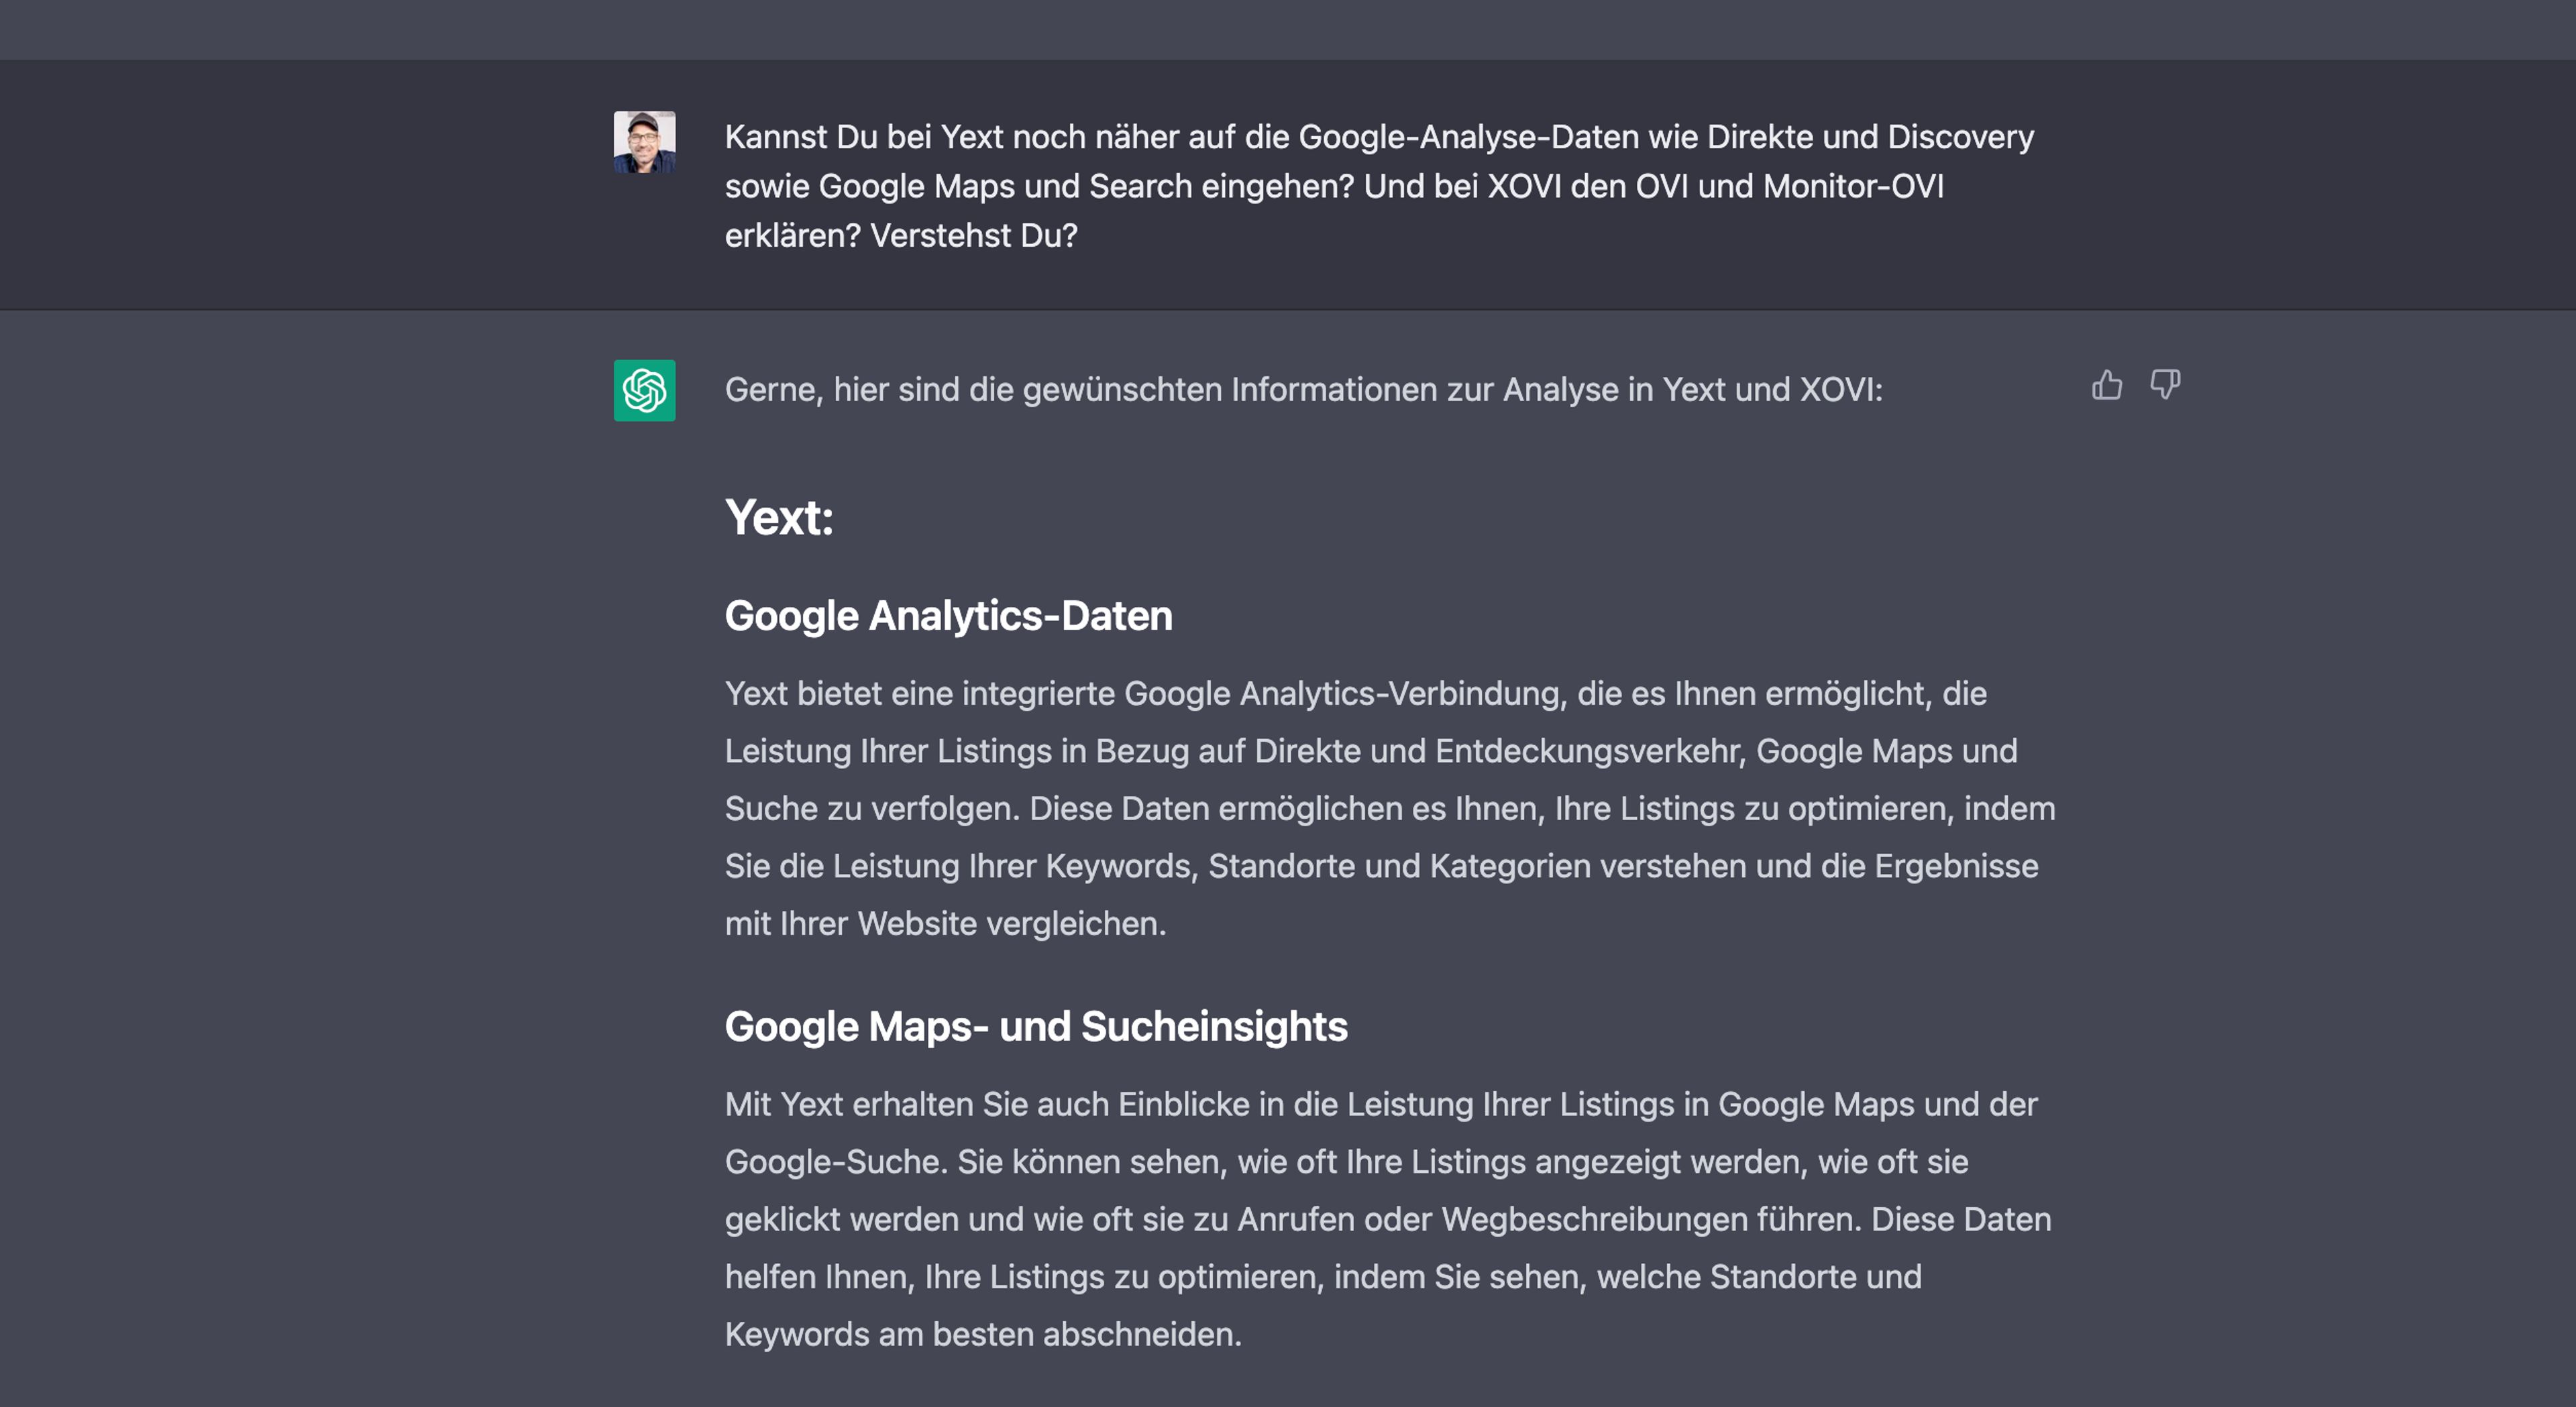Click the word 'Monitor-OVI' in the user prompt
The image size is (2576, 1407).
click(x=1853, y=186)
